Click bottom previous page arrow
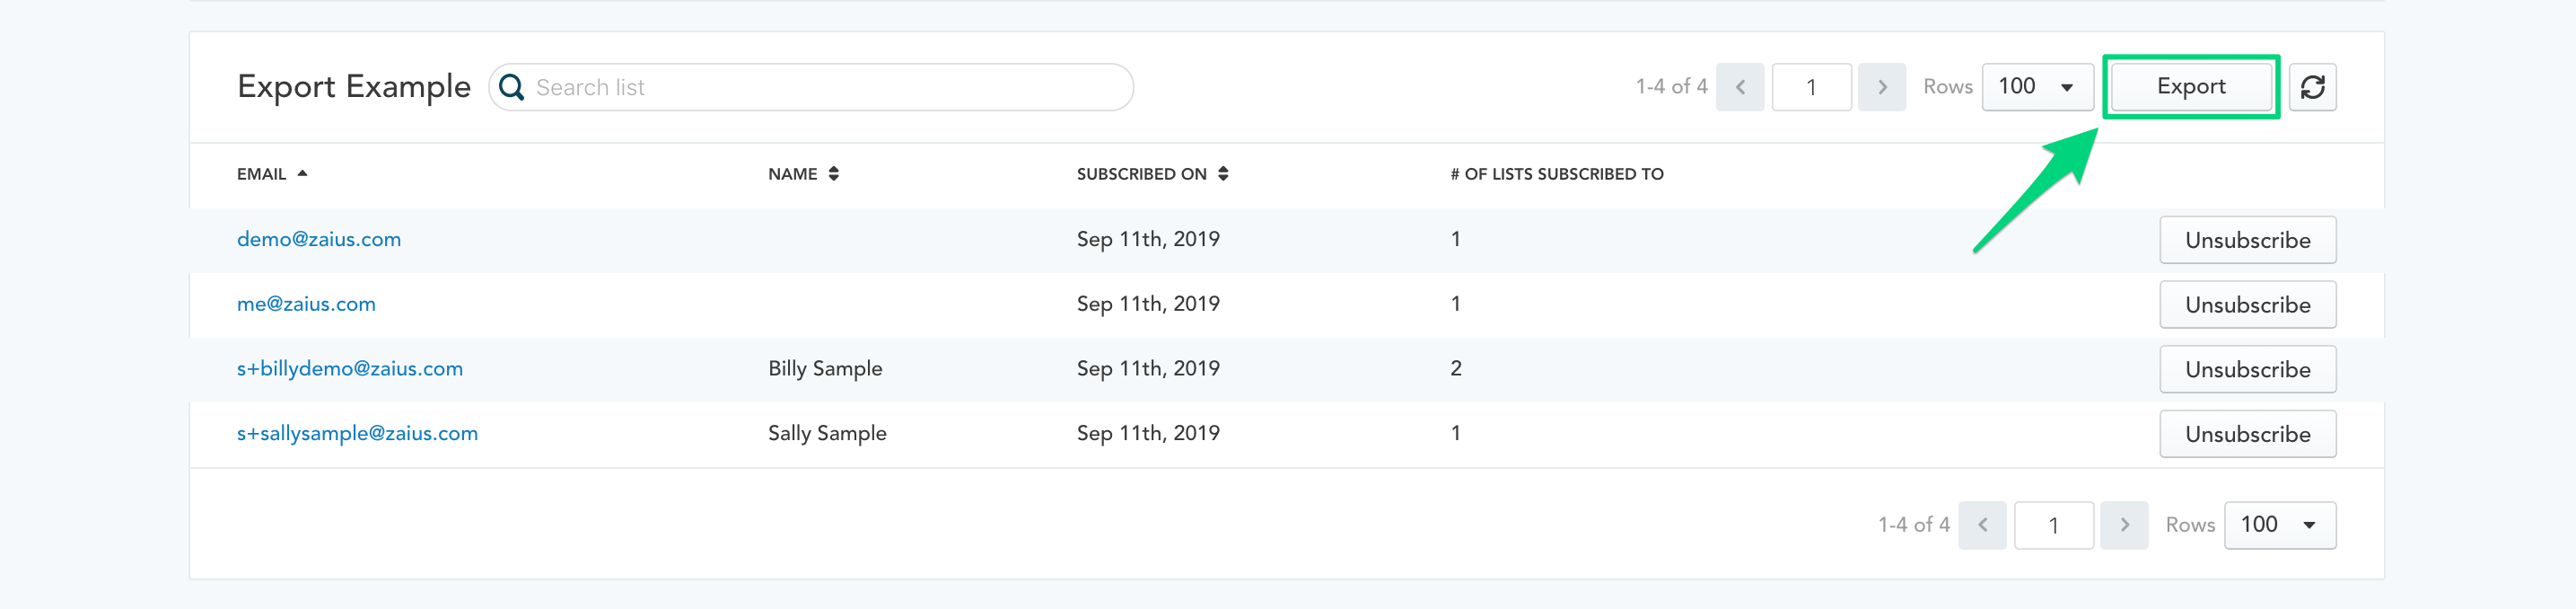 (x=1983, y=525)
